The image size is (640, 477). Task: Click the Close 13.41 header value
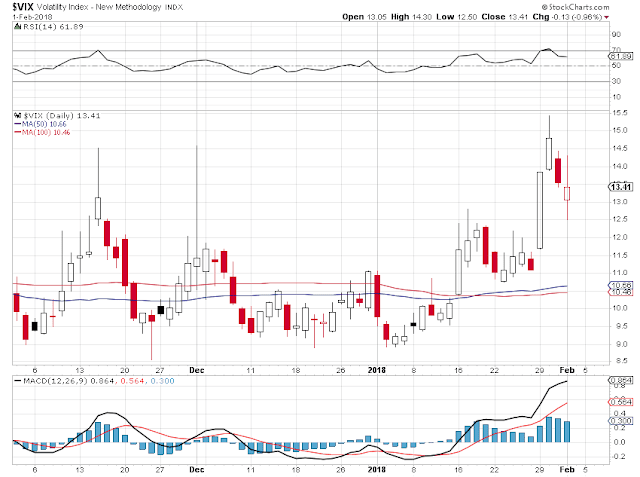[x=504, y=17]
